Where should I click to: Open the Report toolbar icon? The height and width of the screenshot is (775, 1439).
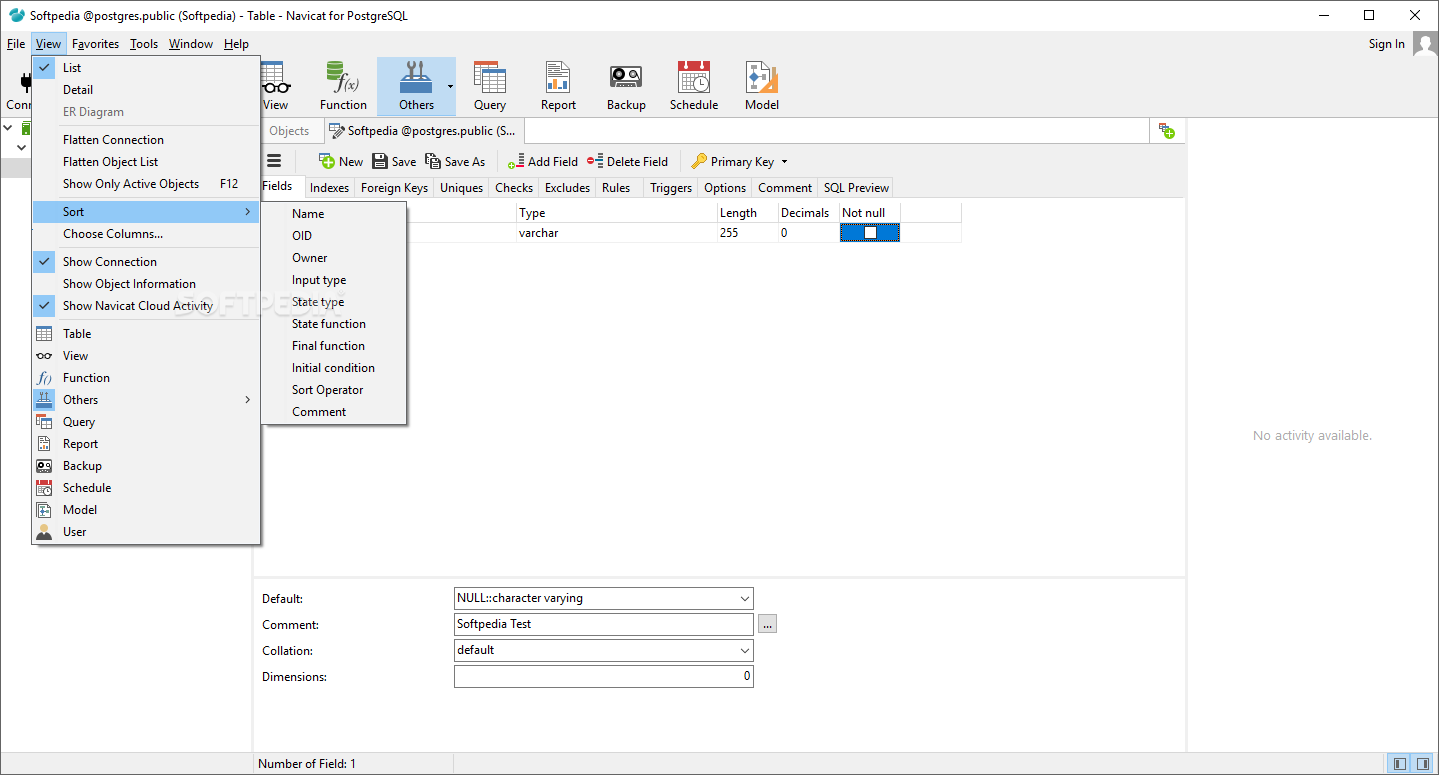558,86
